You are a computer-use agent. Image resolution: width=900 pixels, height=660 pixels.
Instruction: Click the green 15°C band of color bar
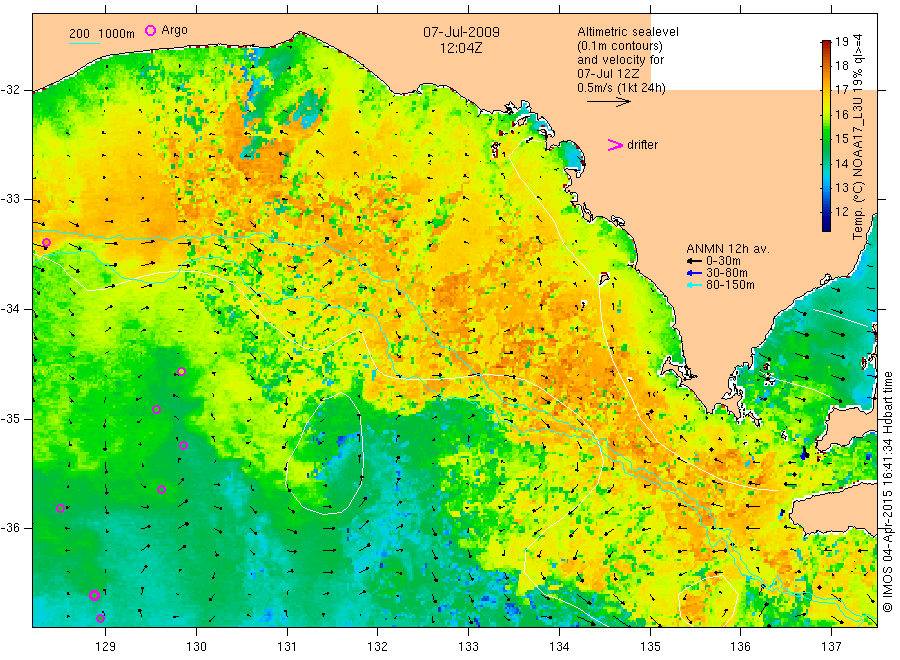(x=826, y=138)
